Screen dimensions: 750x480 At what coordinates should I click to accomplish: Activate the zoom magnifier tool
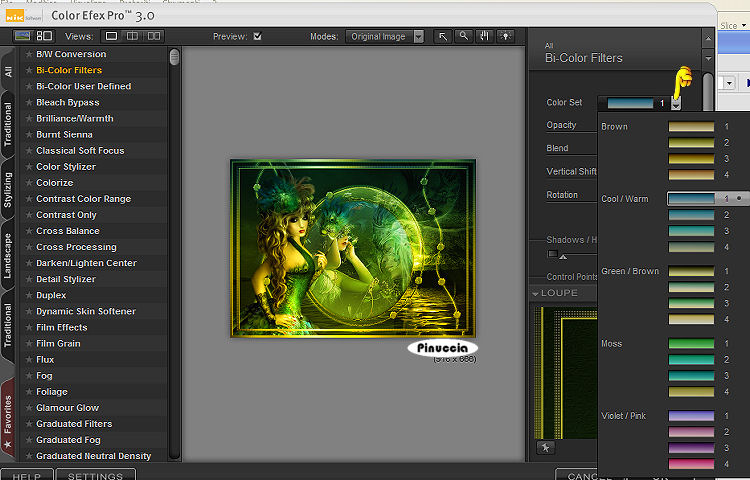[x=463, y=36]
